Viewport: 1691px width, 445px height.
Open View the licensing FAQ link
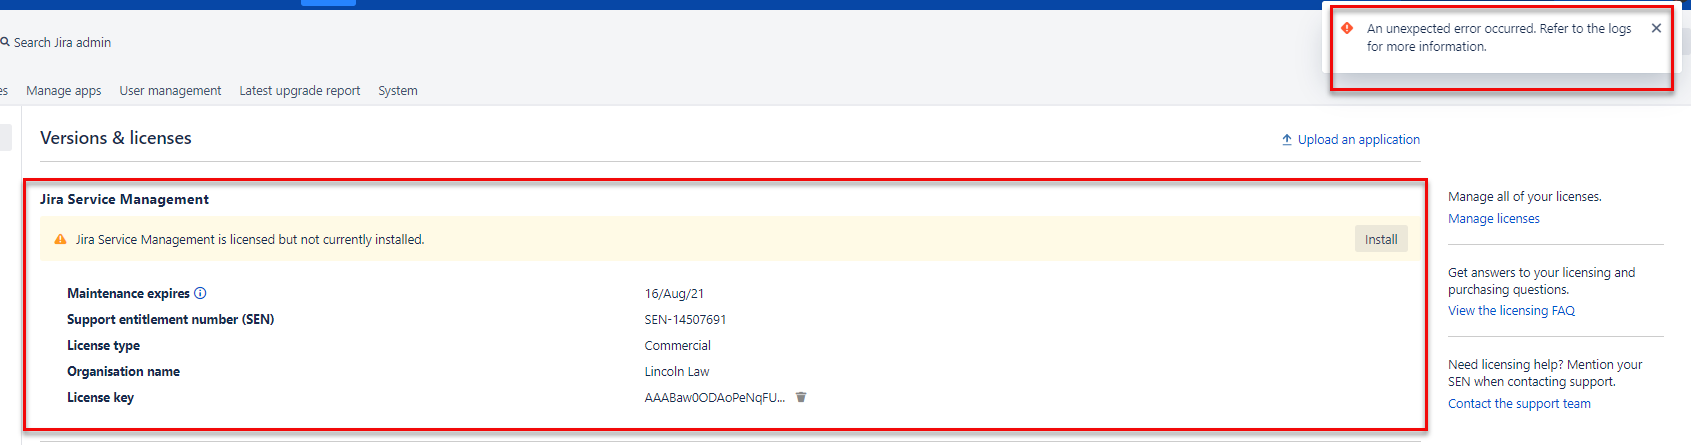coord(1511,310)
